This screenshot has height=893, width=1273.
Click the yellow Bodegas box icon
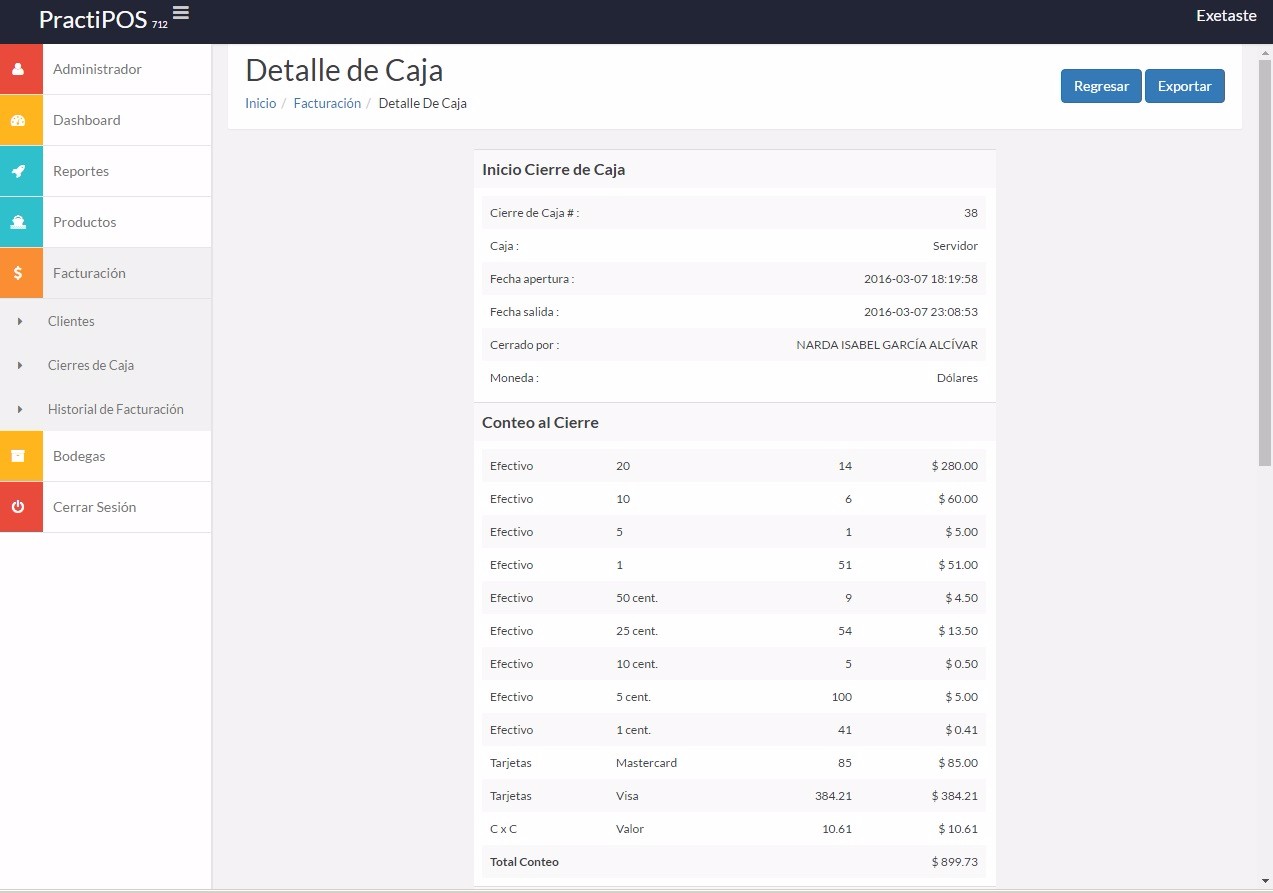[21, 456]
